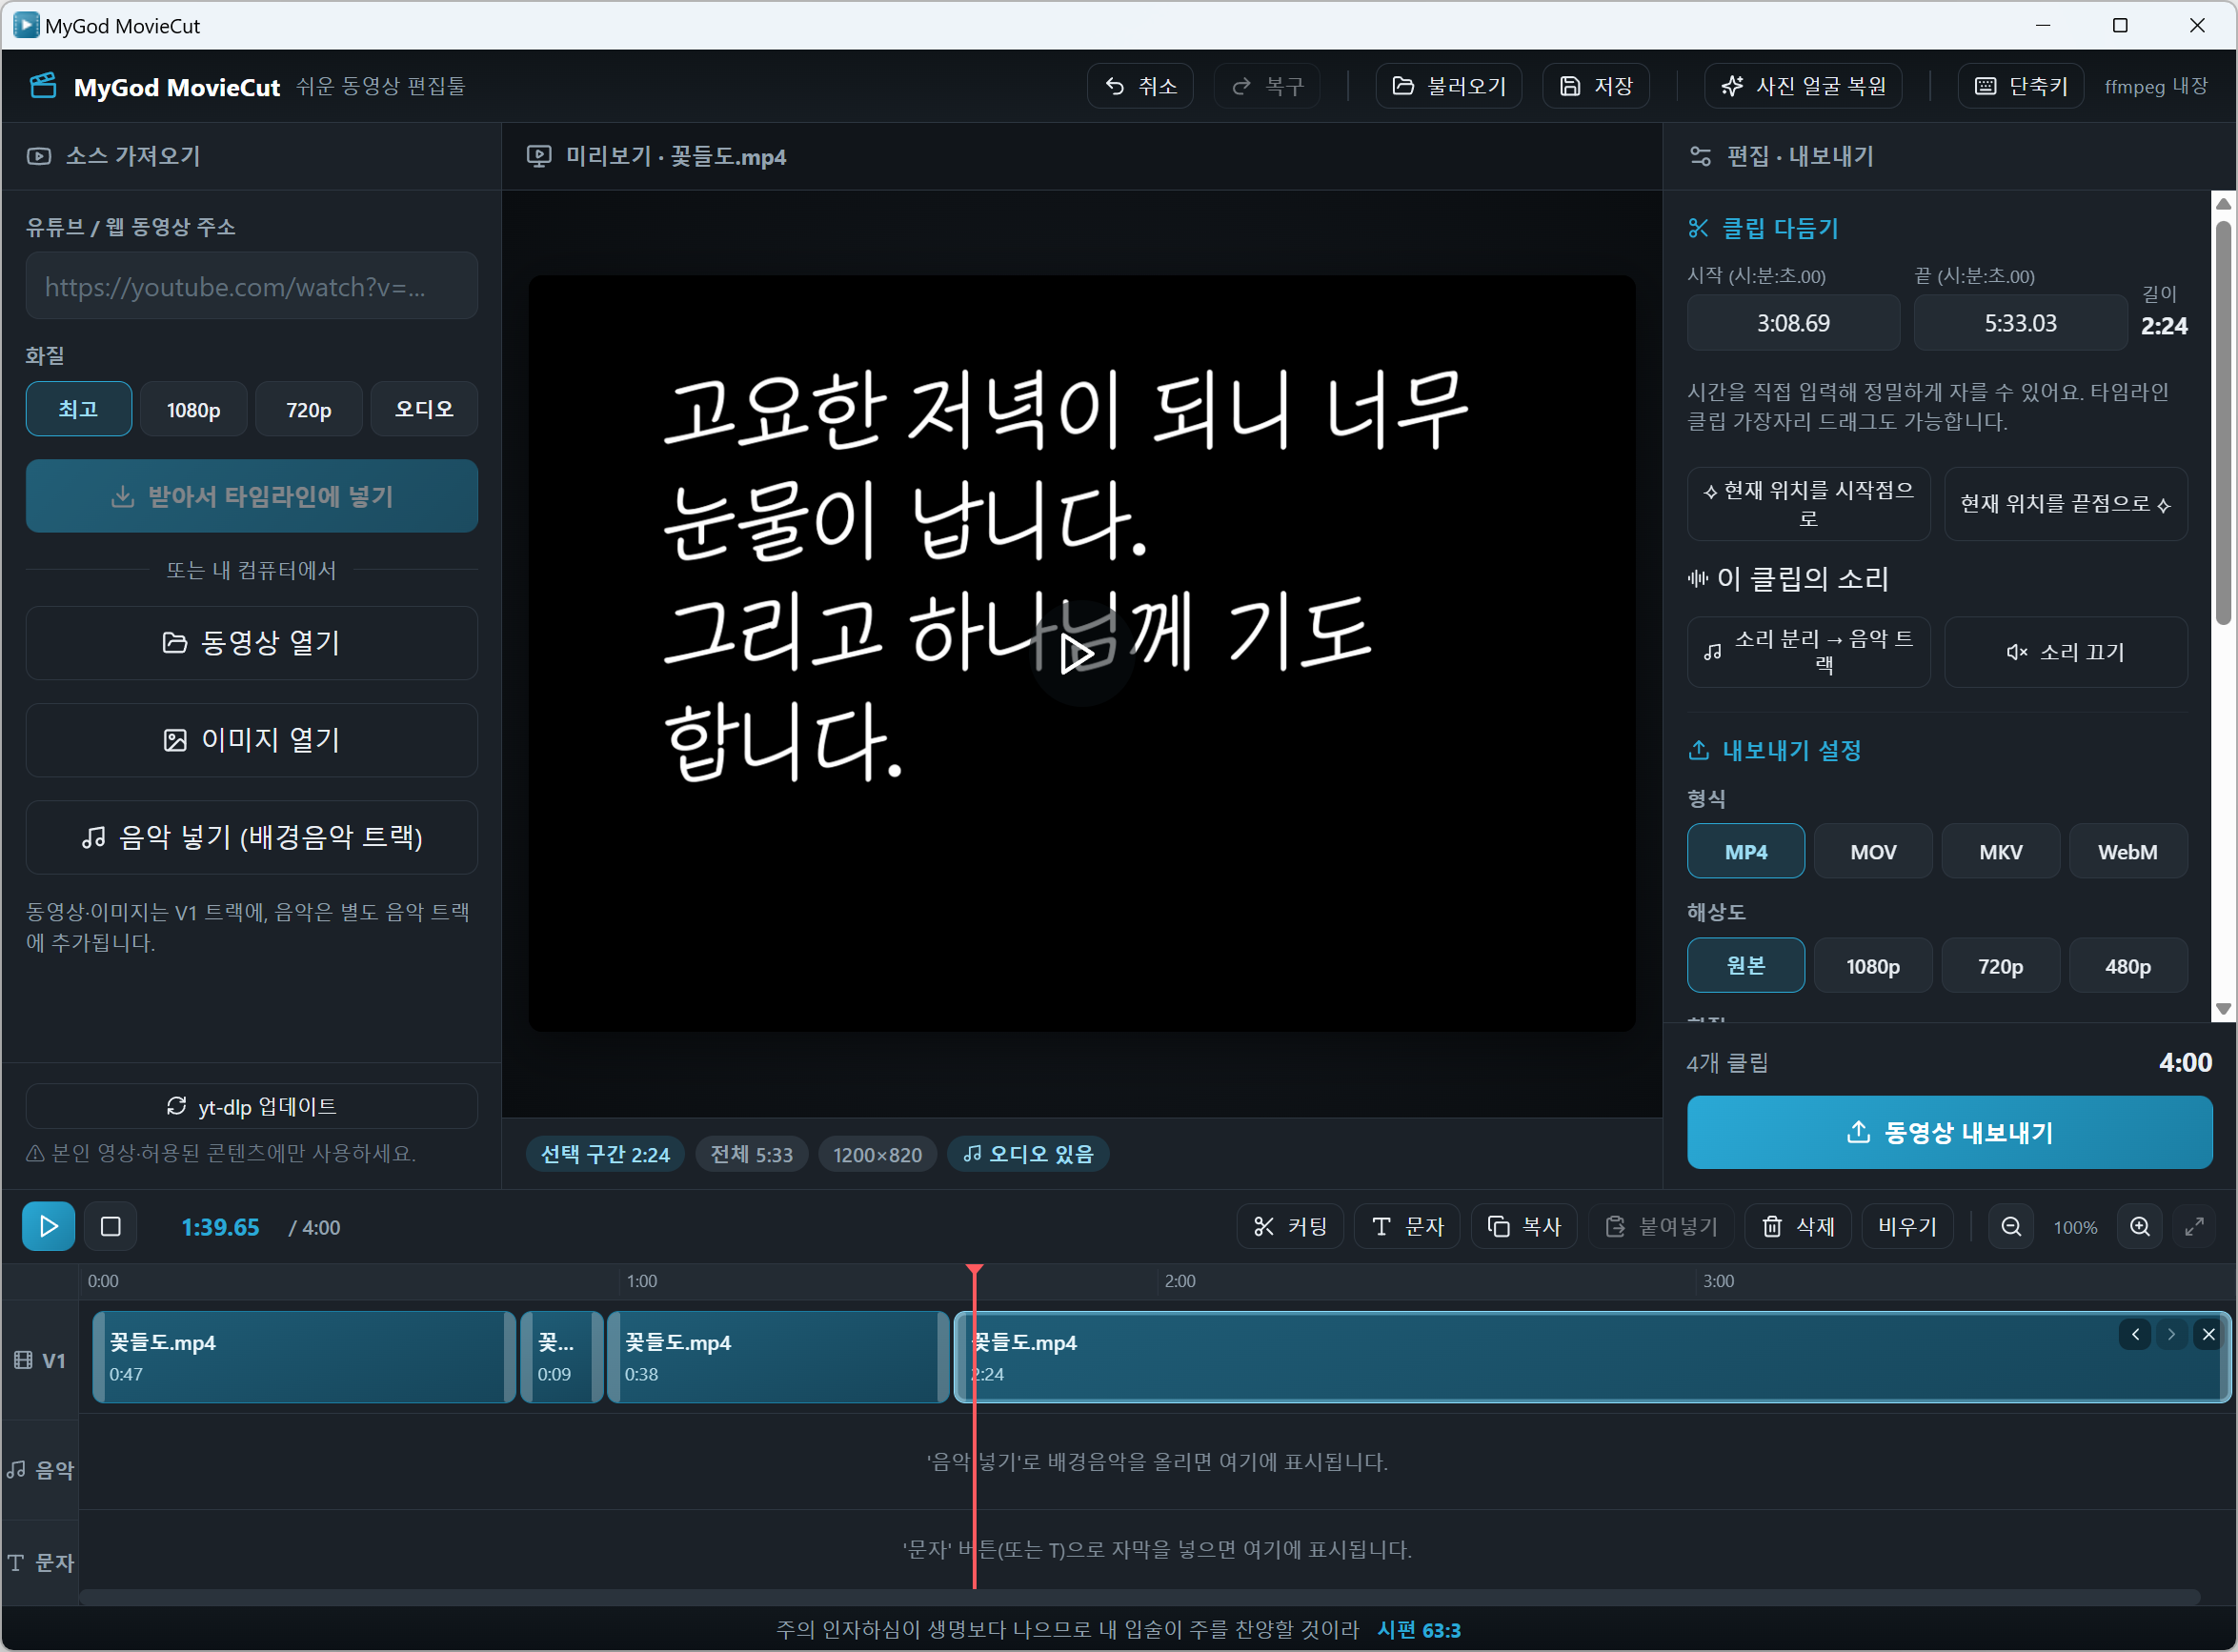Select 오디오 download option

(424, 409)
